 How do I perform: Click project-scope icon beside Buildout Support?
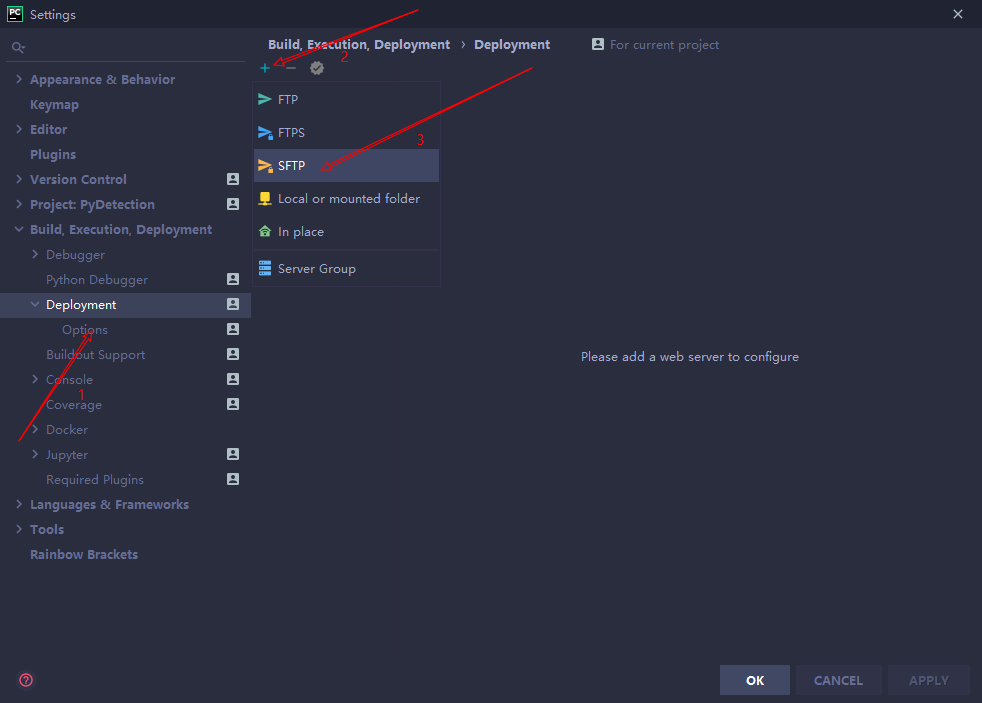pyautogui.click(x=233, y=354)
